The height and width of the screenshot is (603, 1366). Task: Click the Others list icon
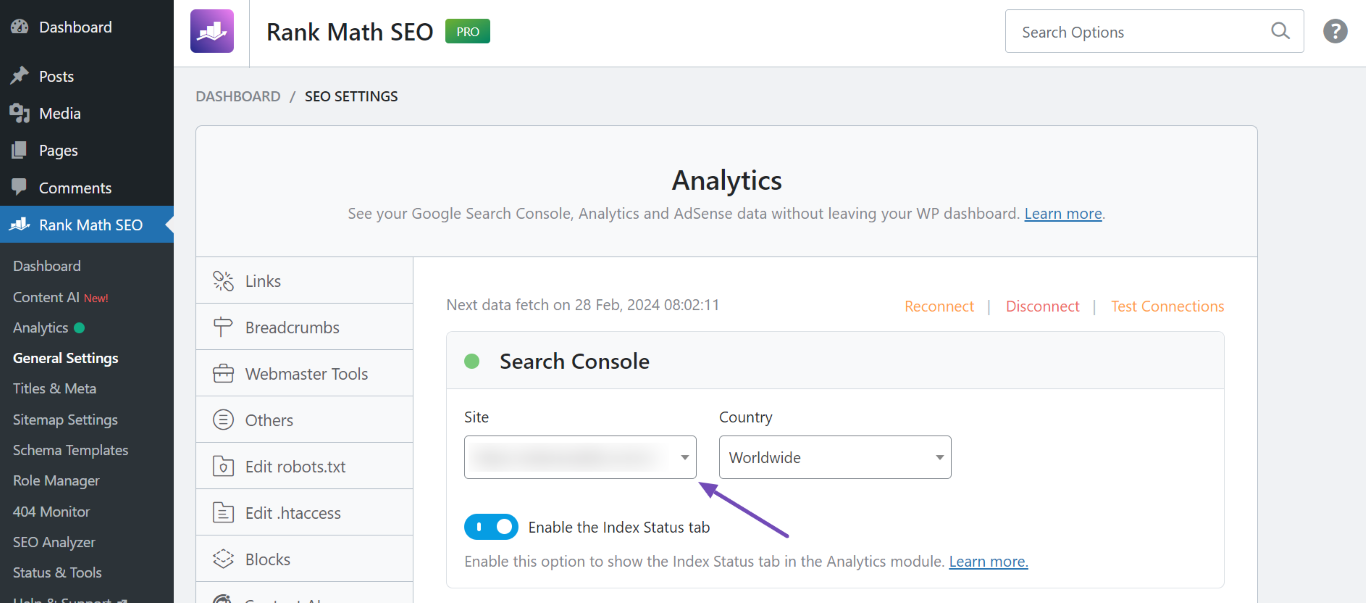224,420
